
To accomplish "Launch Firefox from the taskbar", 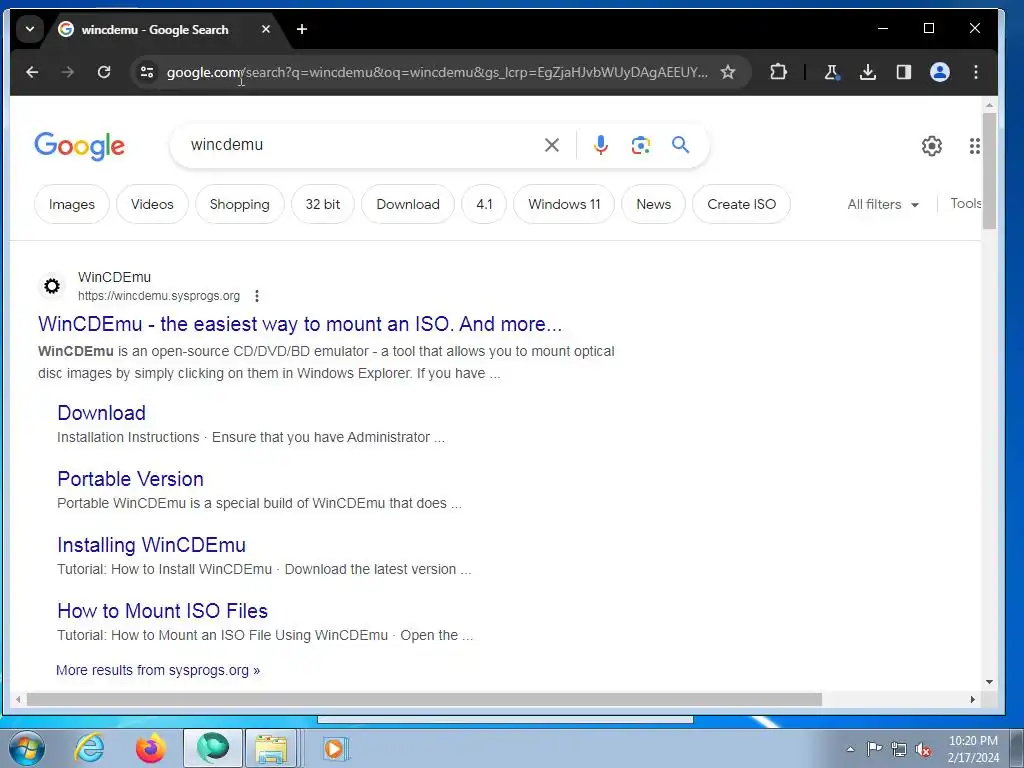I will pyautogui.click(x=150, y=748).
